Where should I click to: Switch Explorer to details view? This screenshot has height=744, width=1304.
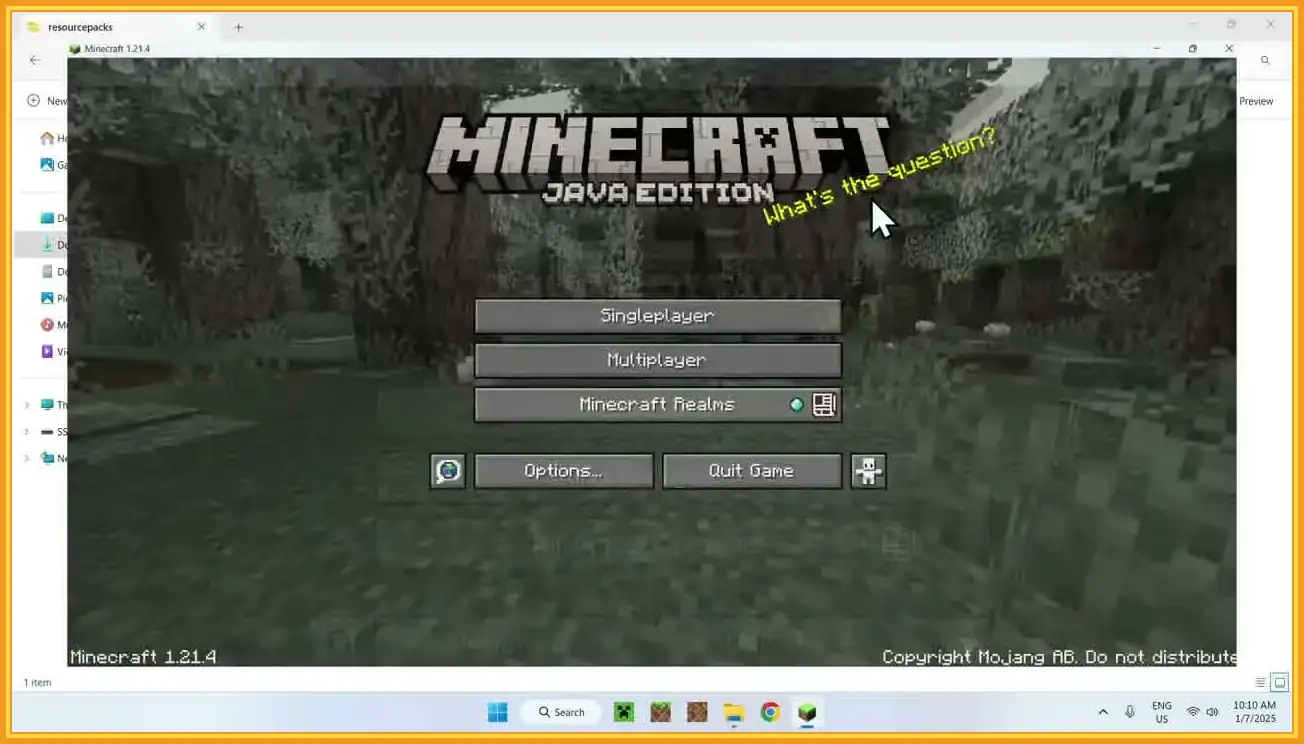tap(1261, 683)
